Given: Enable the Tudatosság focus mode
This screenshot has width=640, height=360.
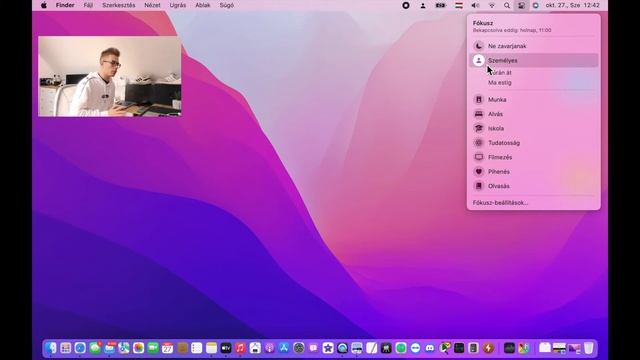Looking at the screenshot, I should pyautogui.click(x=533, y=143).
